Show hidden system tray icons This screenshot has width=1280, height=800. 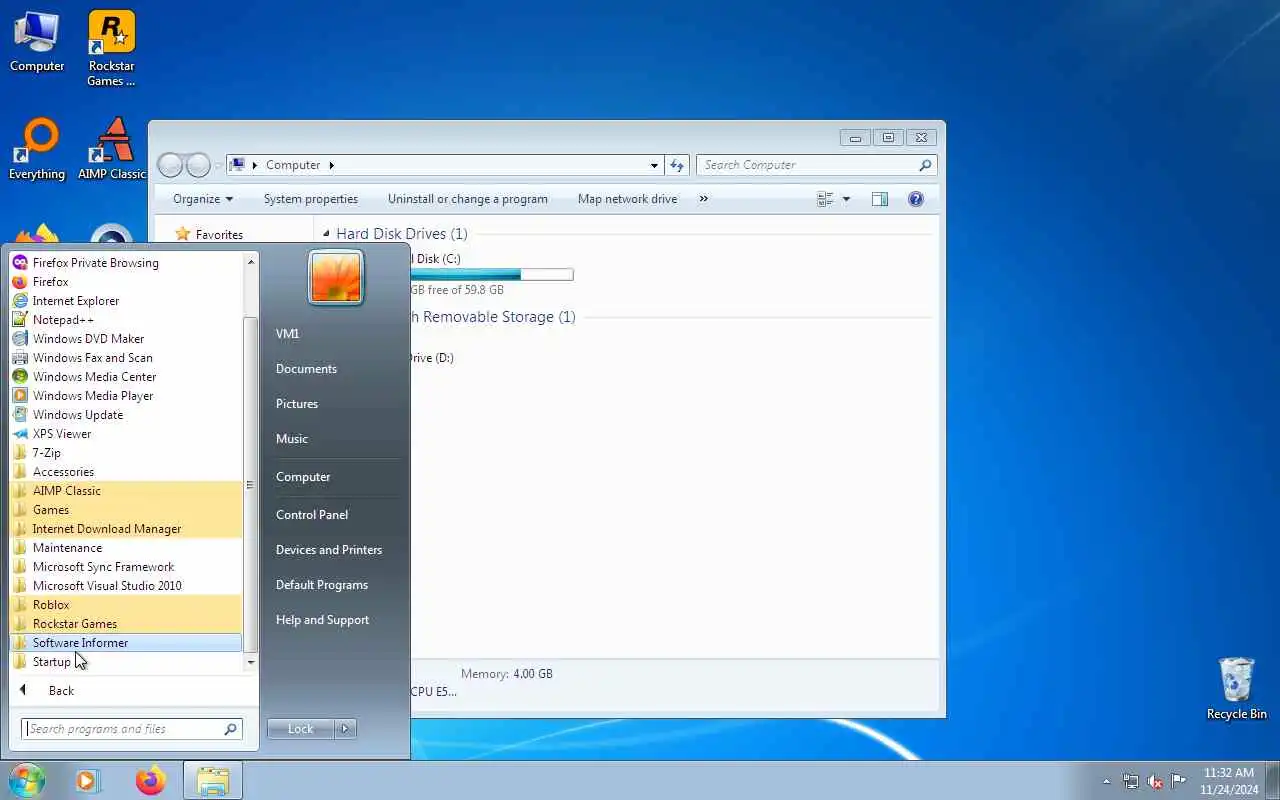(x=1106, y=781)
